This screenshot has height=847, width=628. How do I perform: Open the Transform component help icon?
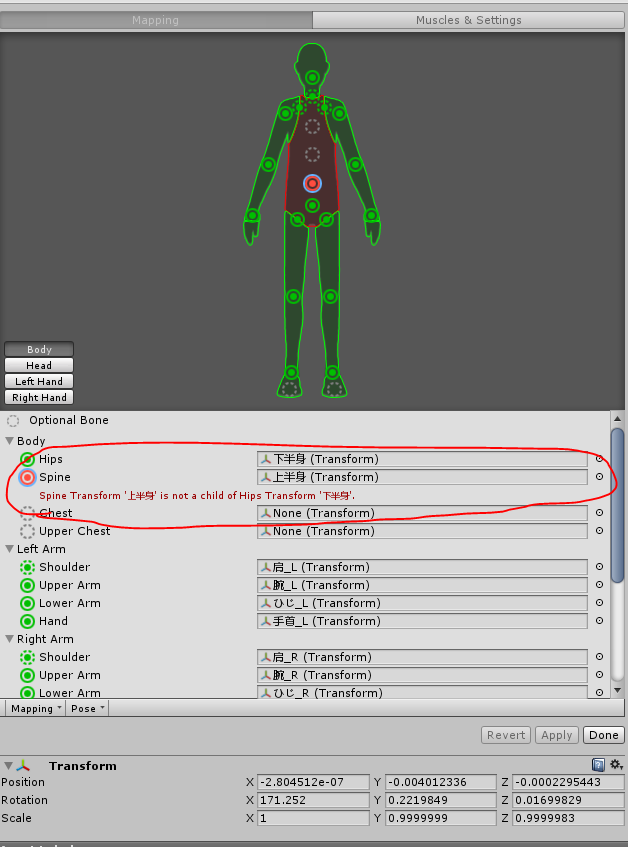point(598,765)
